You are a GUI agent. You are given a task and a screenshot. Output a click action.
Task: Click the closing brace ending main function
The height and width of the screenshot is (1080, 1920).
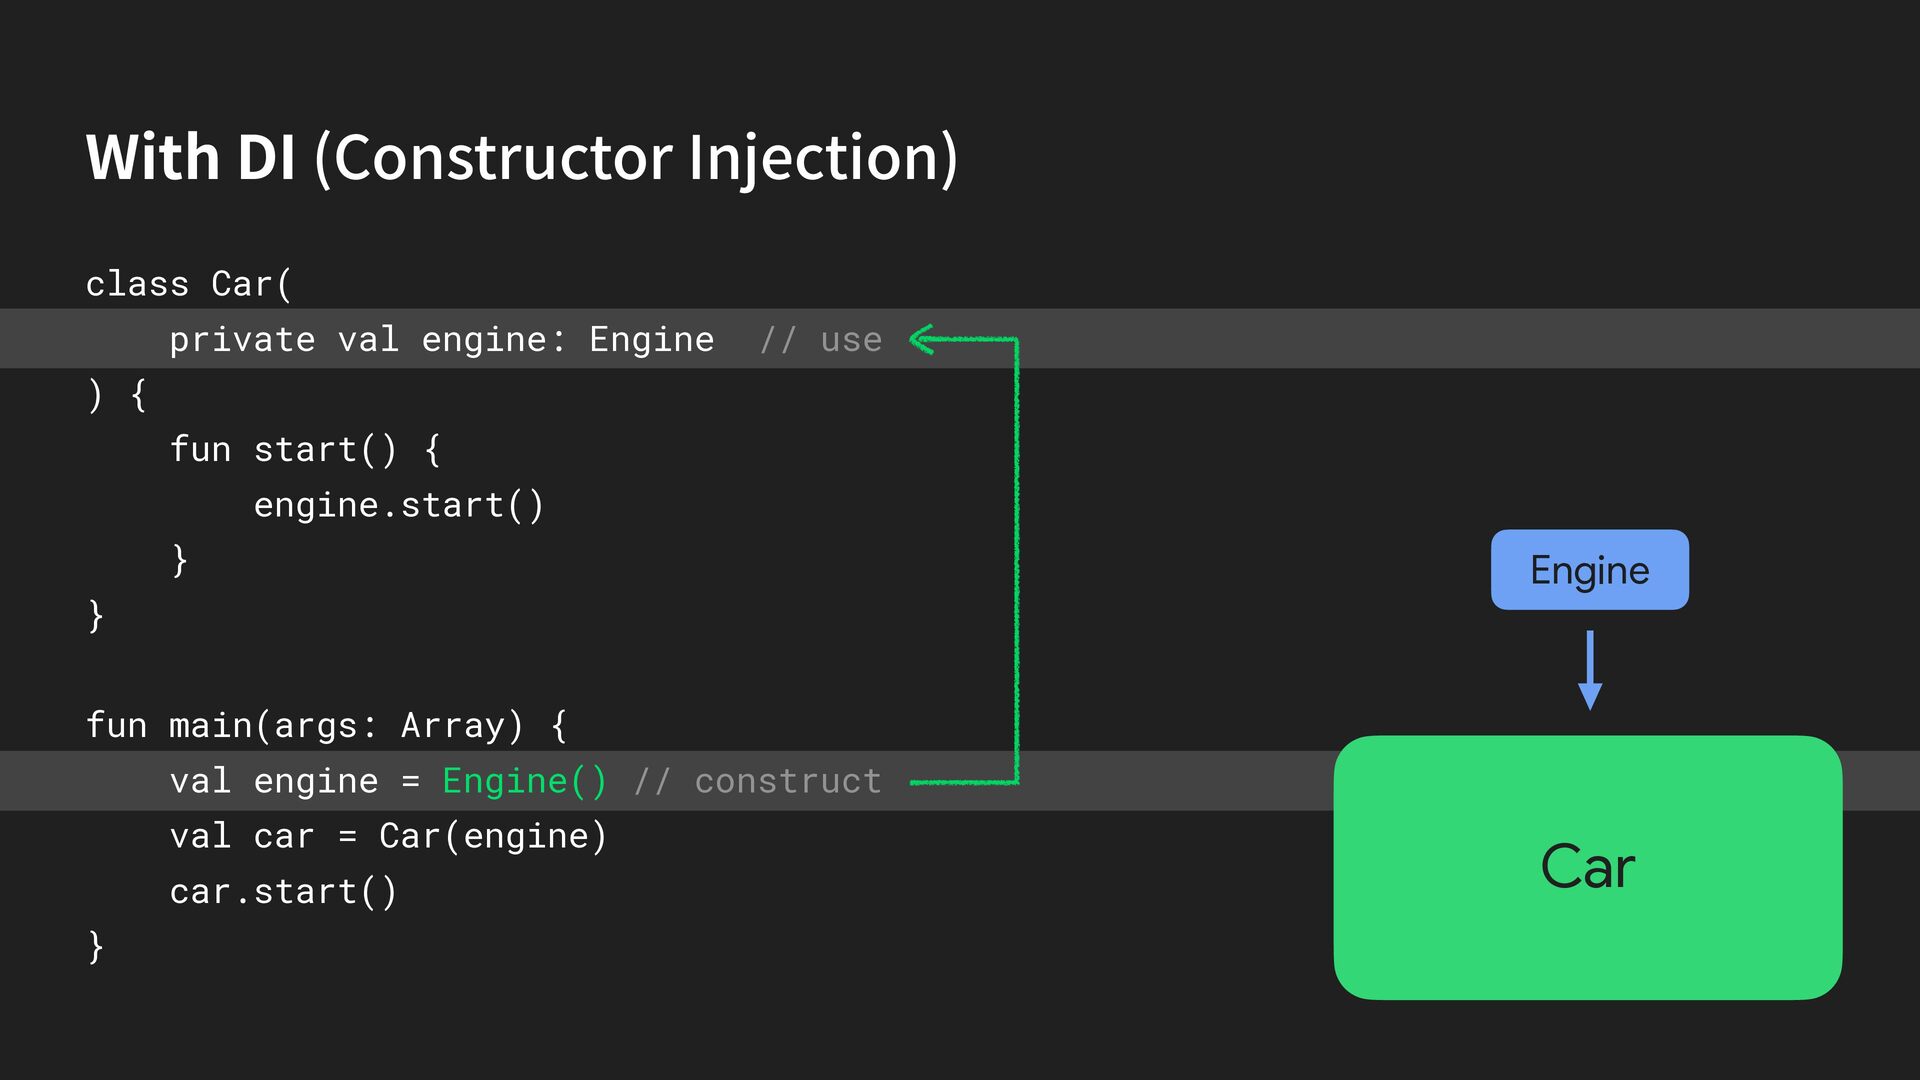[96, 946]
